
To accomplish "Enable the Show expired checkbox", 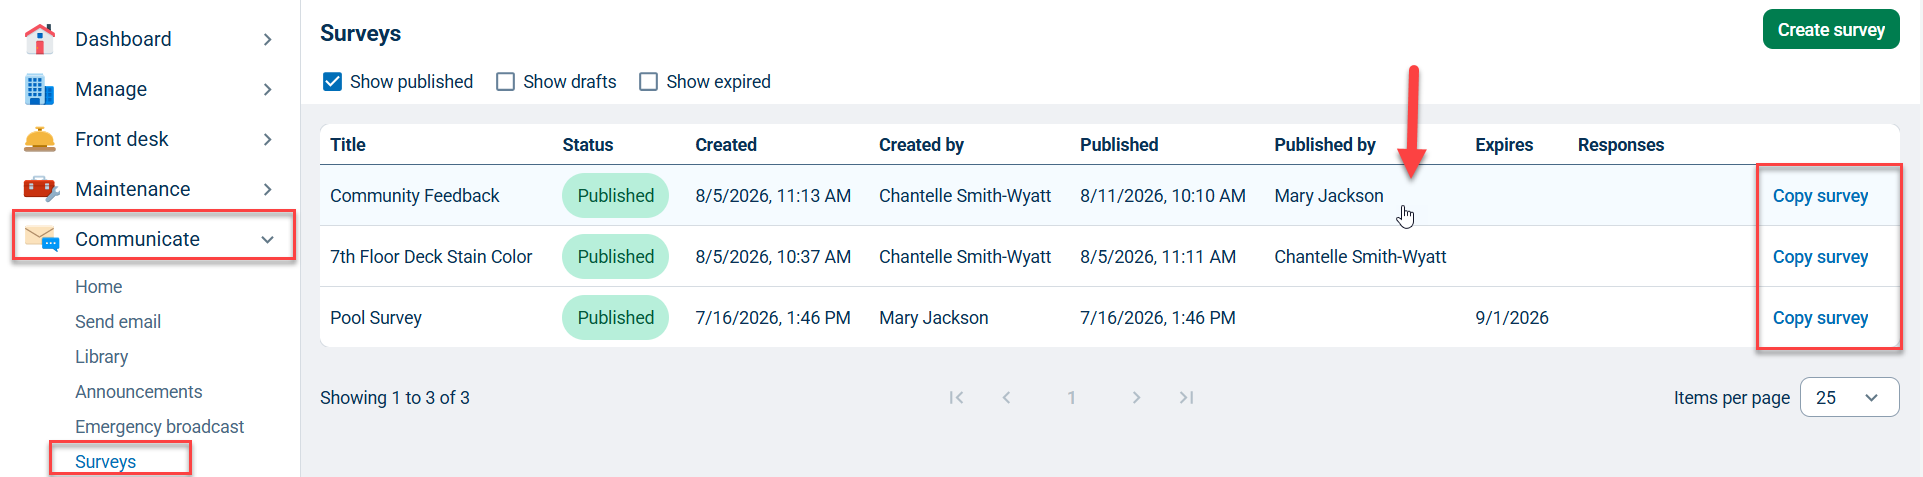I will coord(649,81).
